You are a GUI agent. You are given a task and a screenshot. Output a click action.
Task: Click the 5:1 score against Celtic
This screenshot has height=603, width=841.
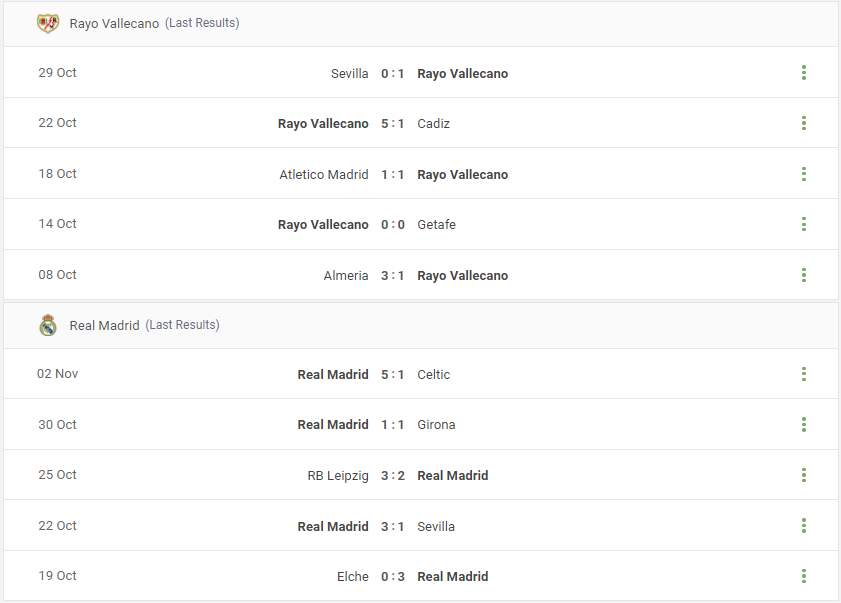[393, 374]
